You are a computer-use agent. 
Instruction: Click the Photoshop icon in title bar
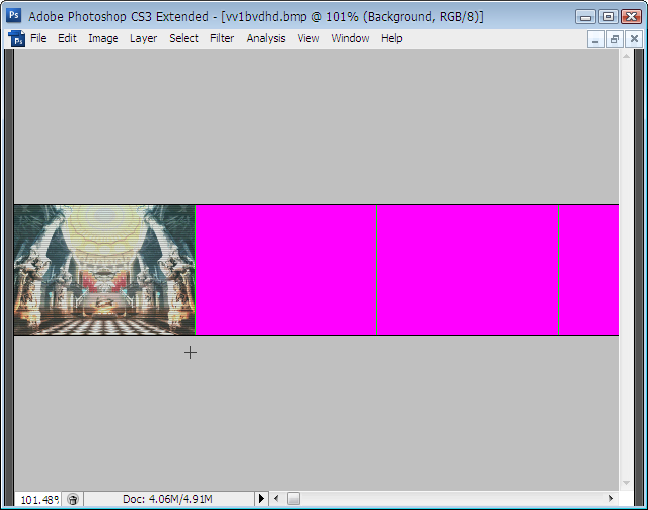coord(14,16)
